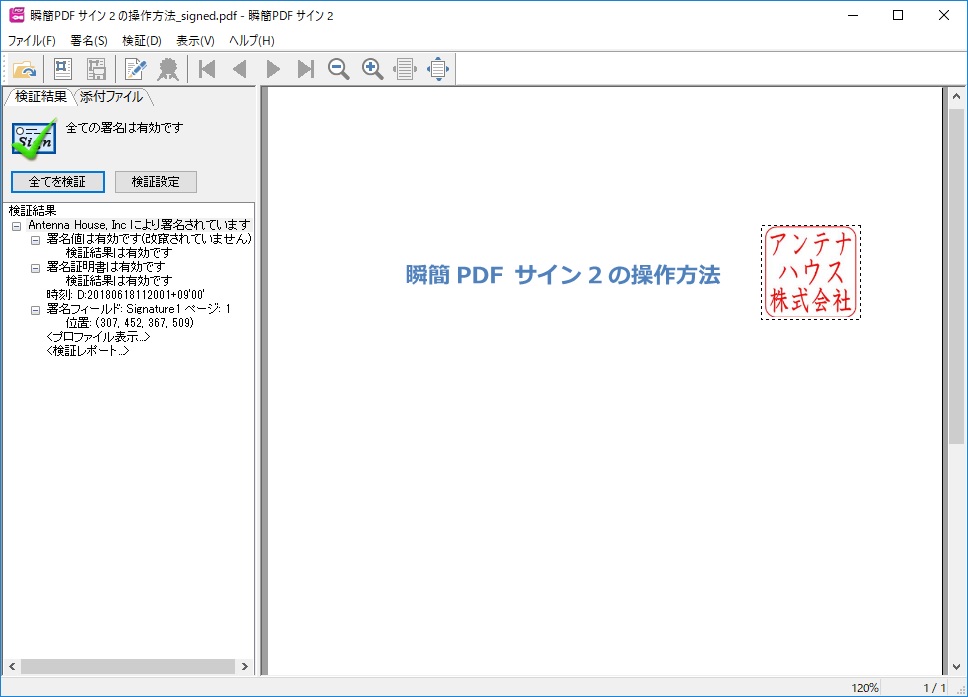Collapse the 署名値は有効です node

tap(35, 240)
